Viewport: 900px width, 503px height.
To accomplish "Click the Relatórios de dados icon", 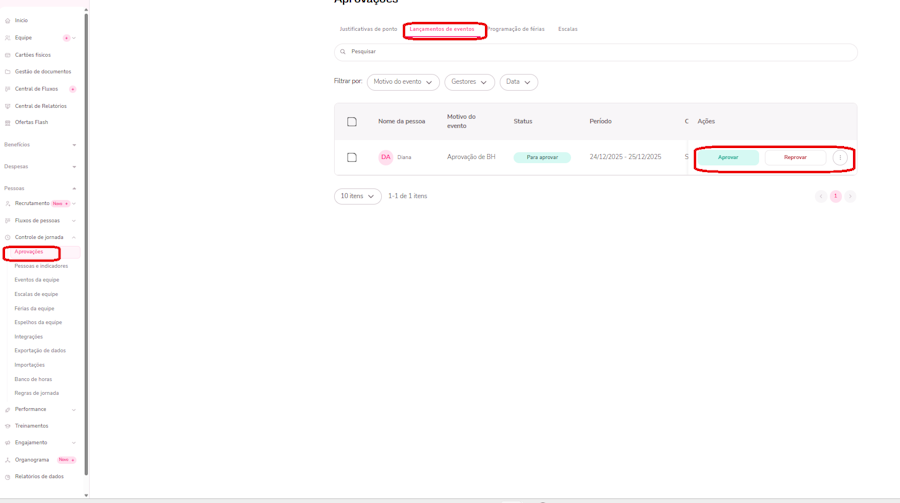I will point(7,477).
